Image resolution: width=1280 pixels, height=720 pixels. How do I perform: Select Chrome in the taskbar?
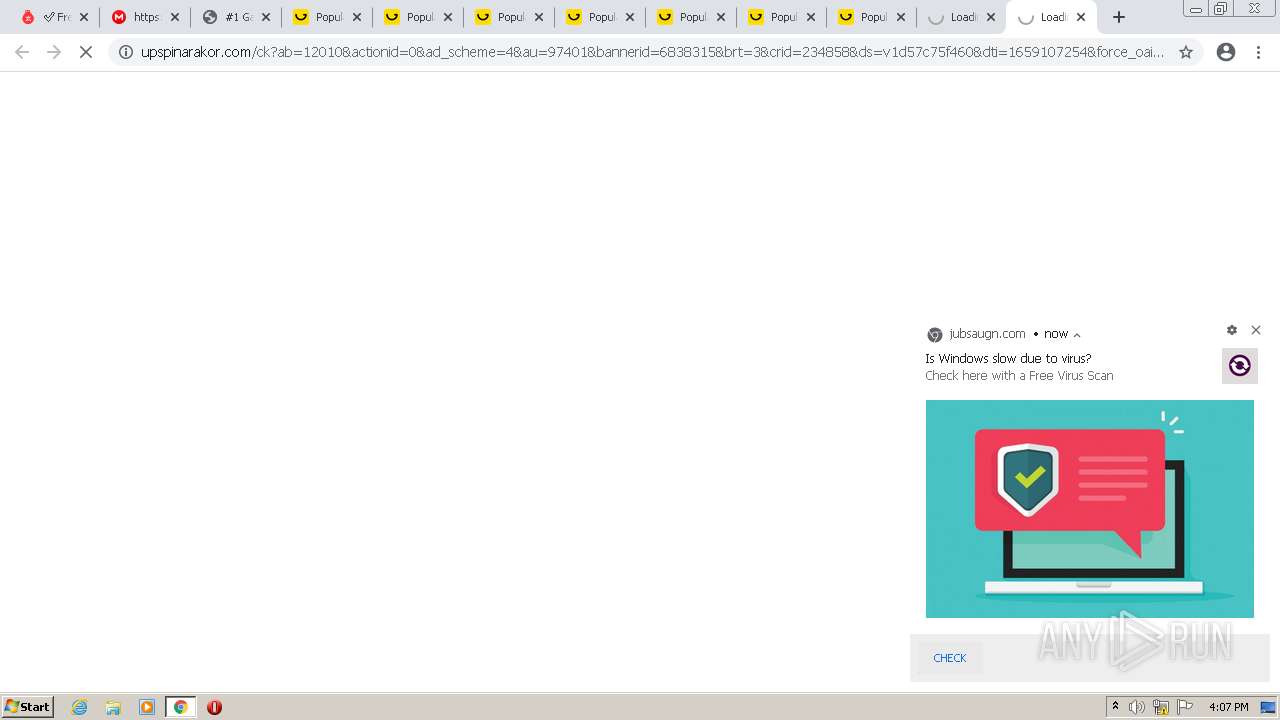click(181, 707)
